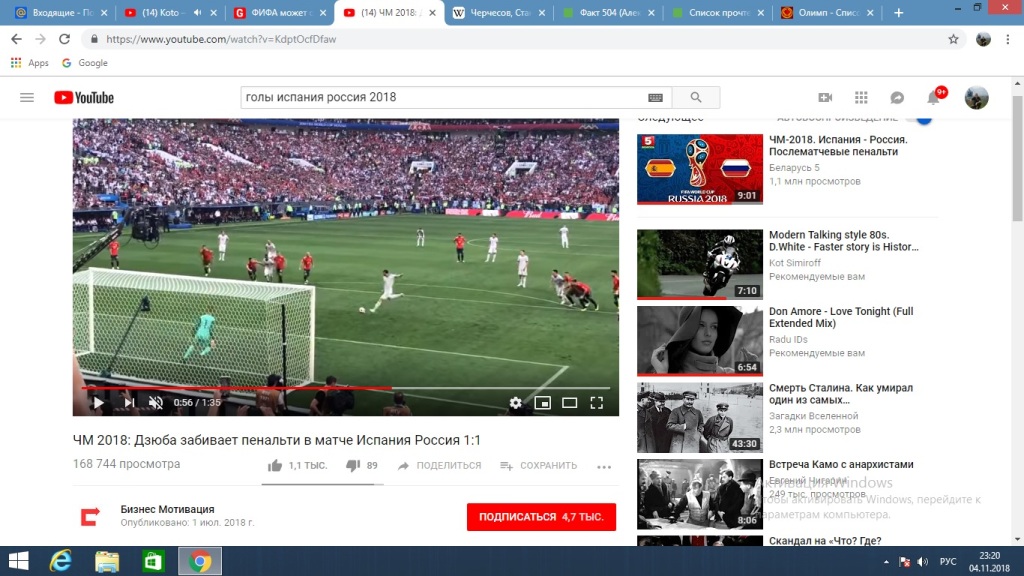Open the Смерть Сталина video title

coord(841,394)
